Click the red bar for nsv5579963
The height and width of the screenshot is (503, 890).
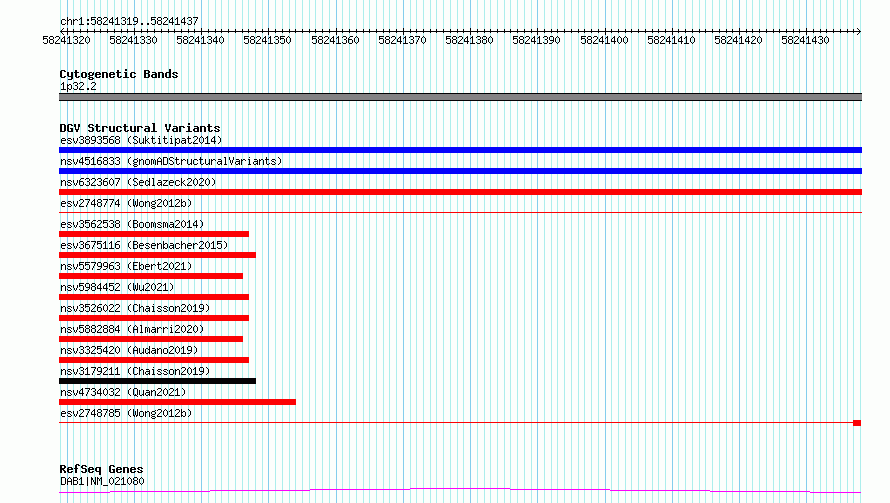pos(151,276)
